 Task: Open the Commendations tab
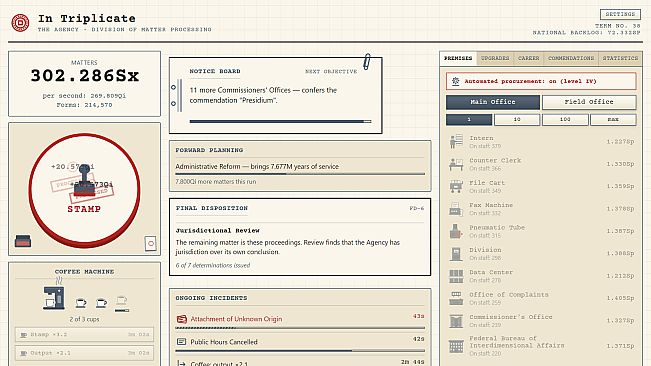571,58
